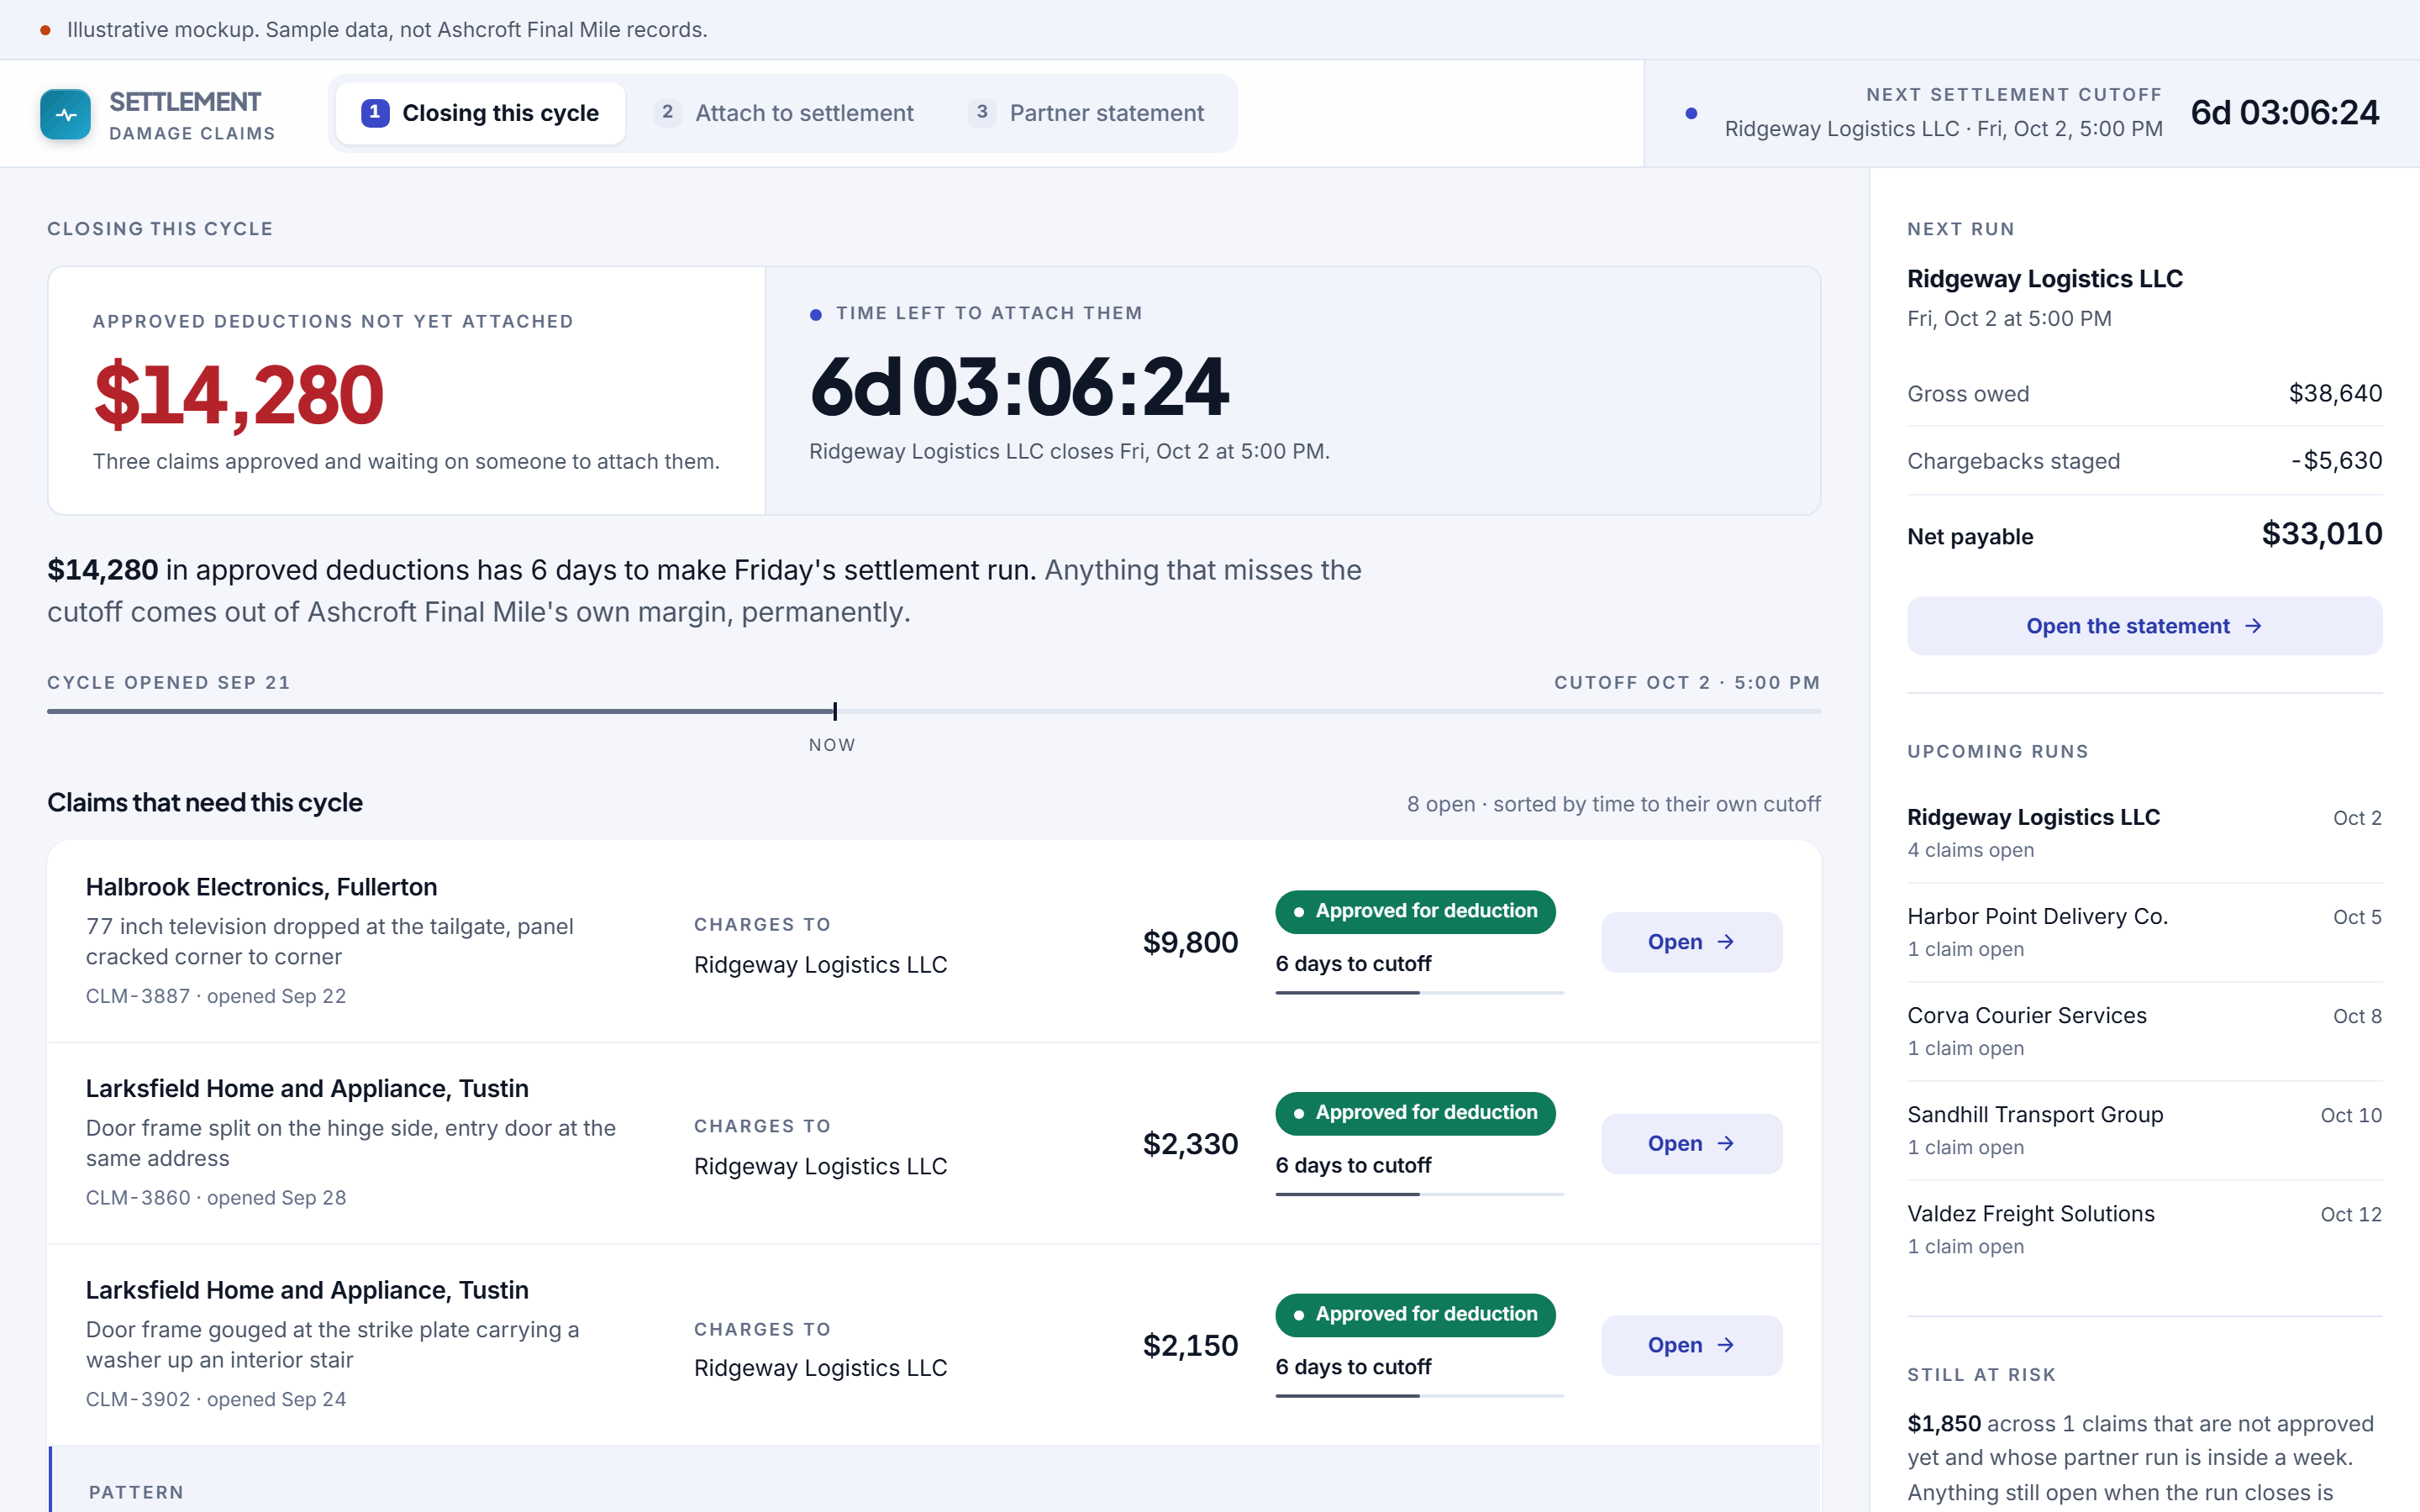The width and height of the screenshot is (2420, 1512).
Task: Open the statement button in Next Run
Action: click(x=2144, y=626)
